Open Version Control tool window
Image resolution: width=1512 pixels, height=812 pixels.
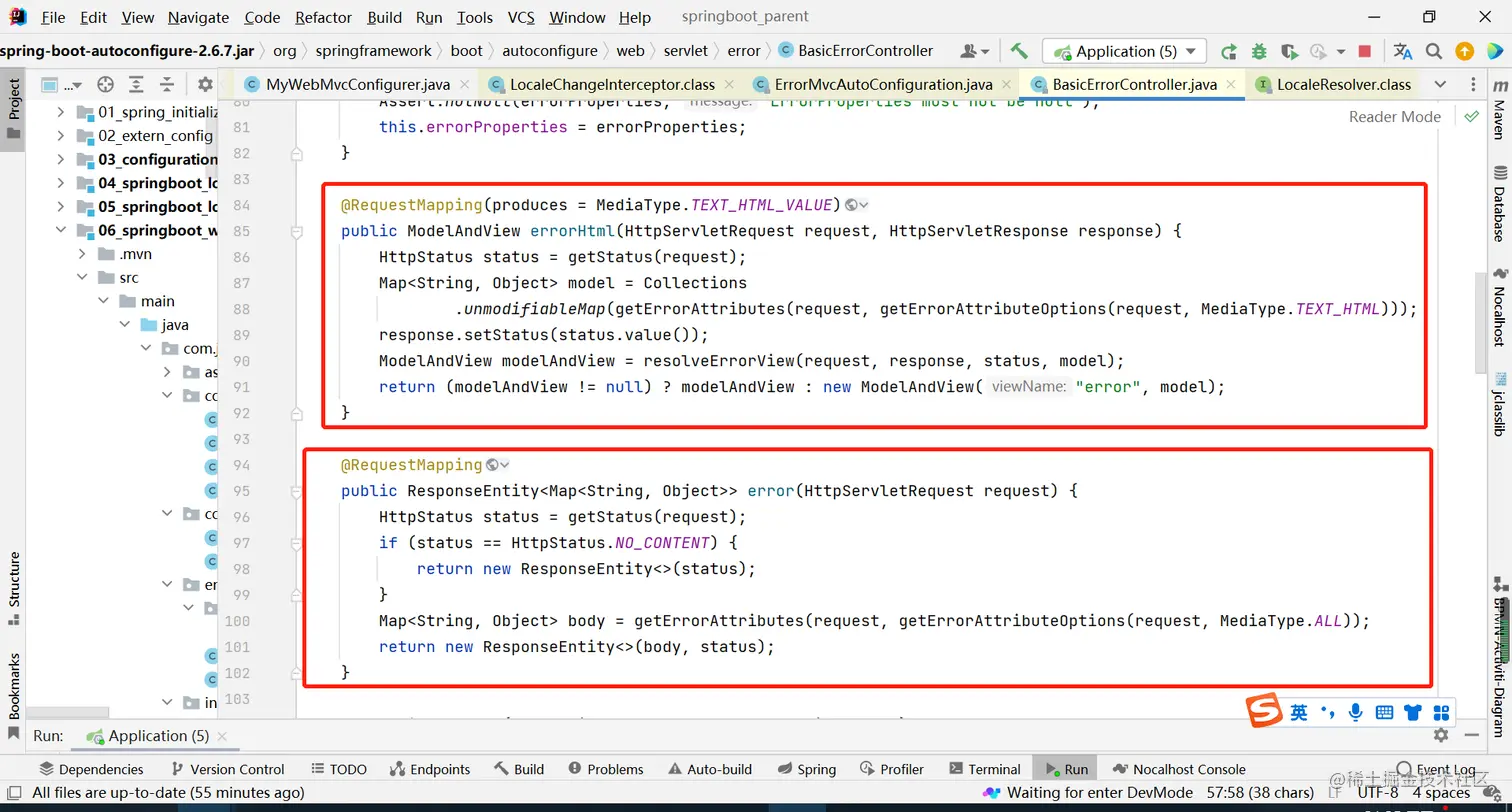pos(227,769)
